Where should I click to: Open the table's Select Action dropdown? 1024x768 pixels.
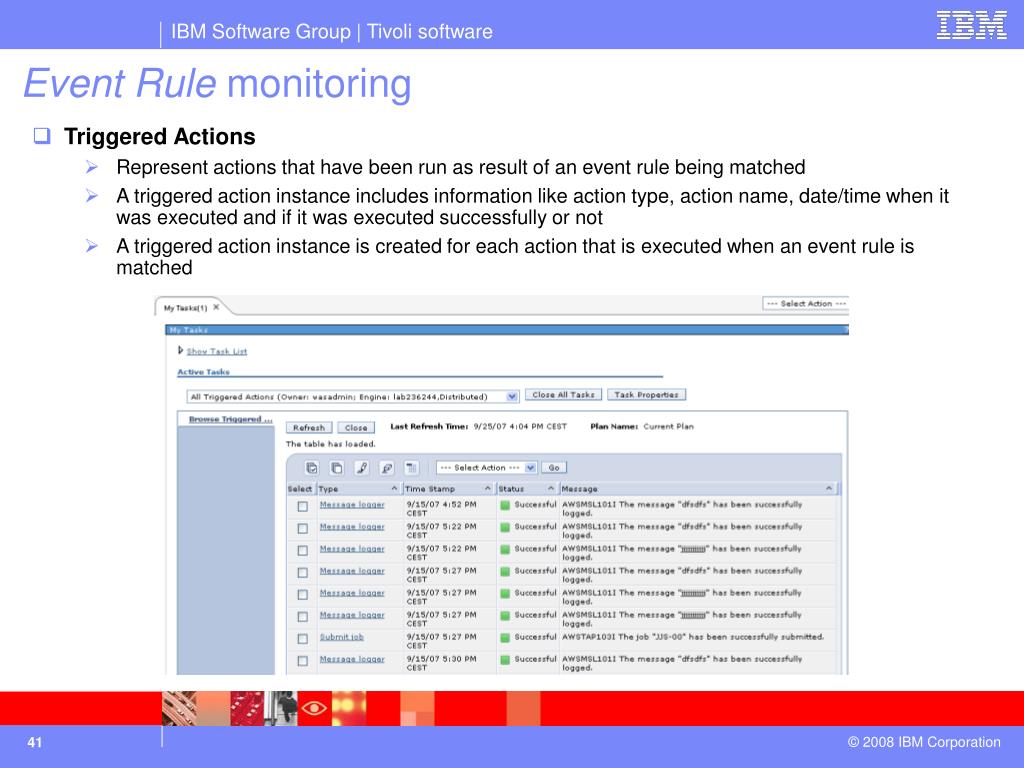[x=487, y=468]
